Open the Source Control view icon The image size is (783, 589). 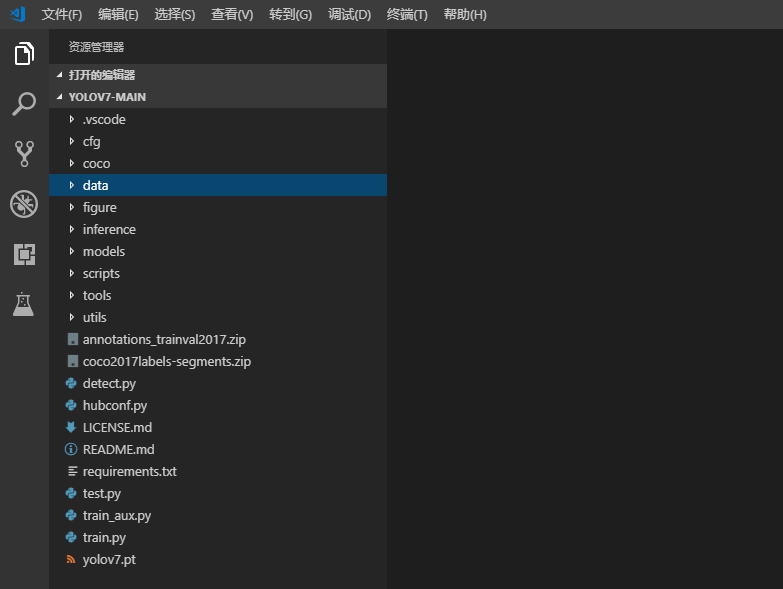[24, 154]
